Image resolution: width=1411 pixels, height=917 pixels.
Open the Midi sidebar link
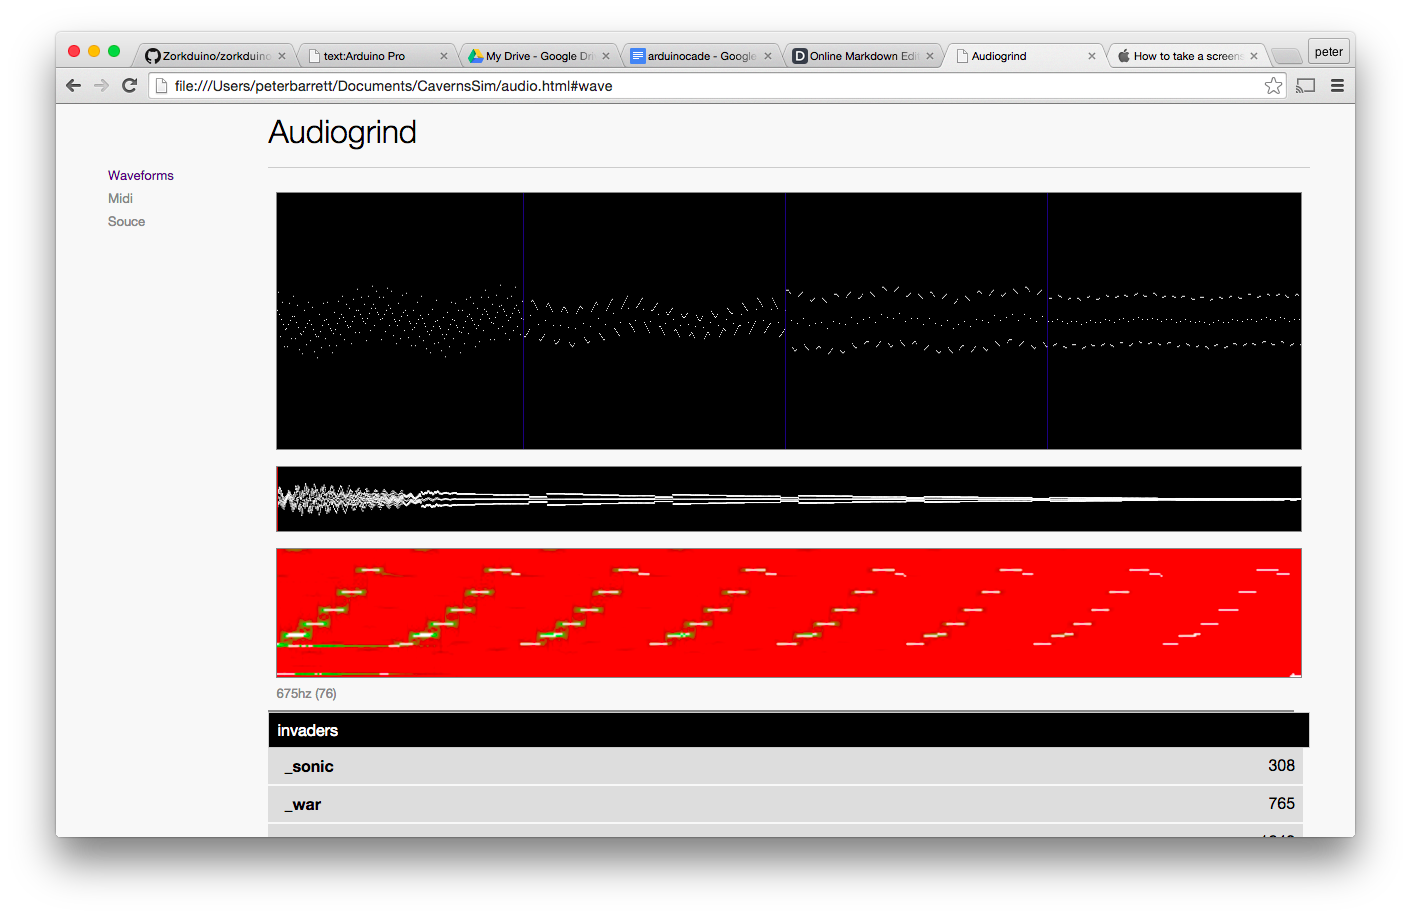(120, 198)
